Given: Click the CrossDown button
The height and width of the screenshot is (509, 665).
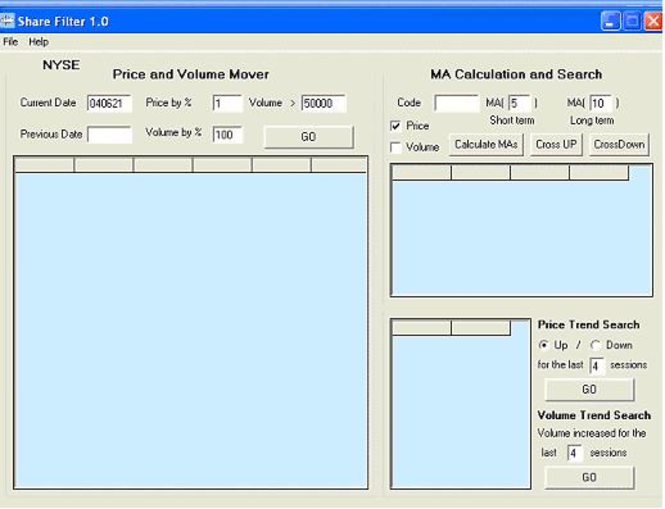Looking at the screenshot, I should tap(618, 145).
